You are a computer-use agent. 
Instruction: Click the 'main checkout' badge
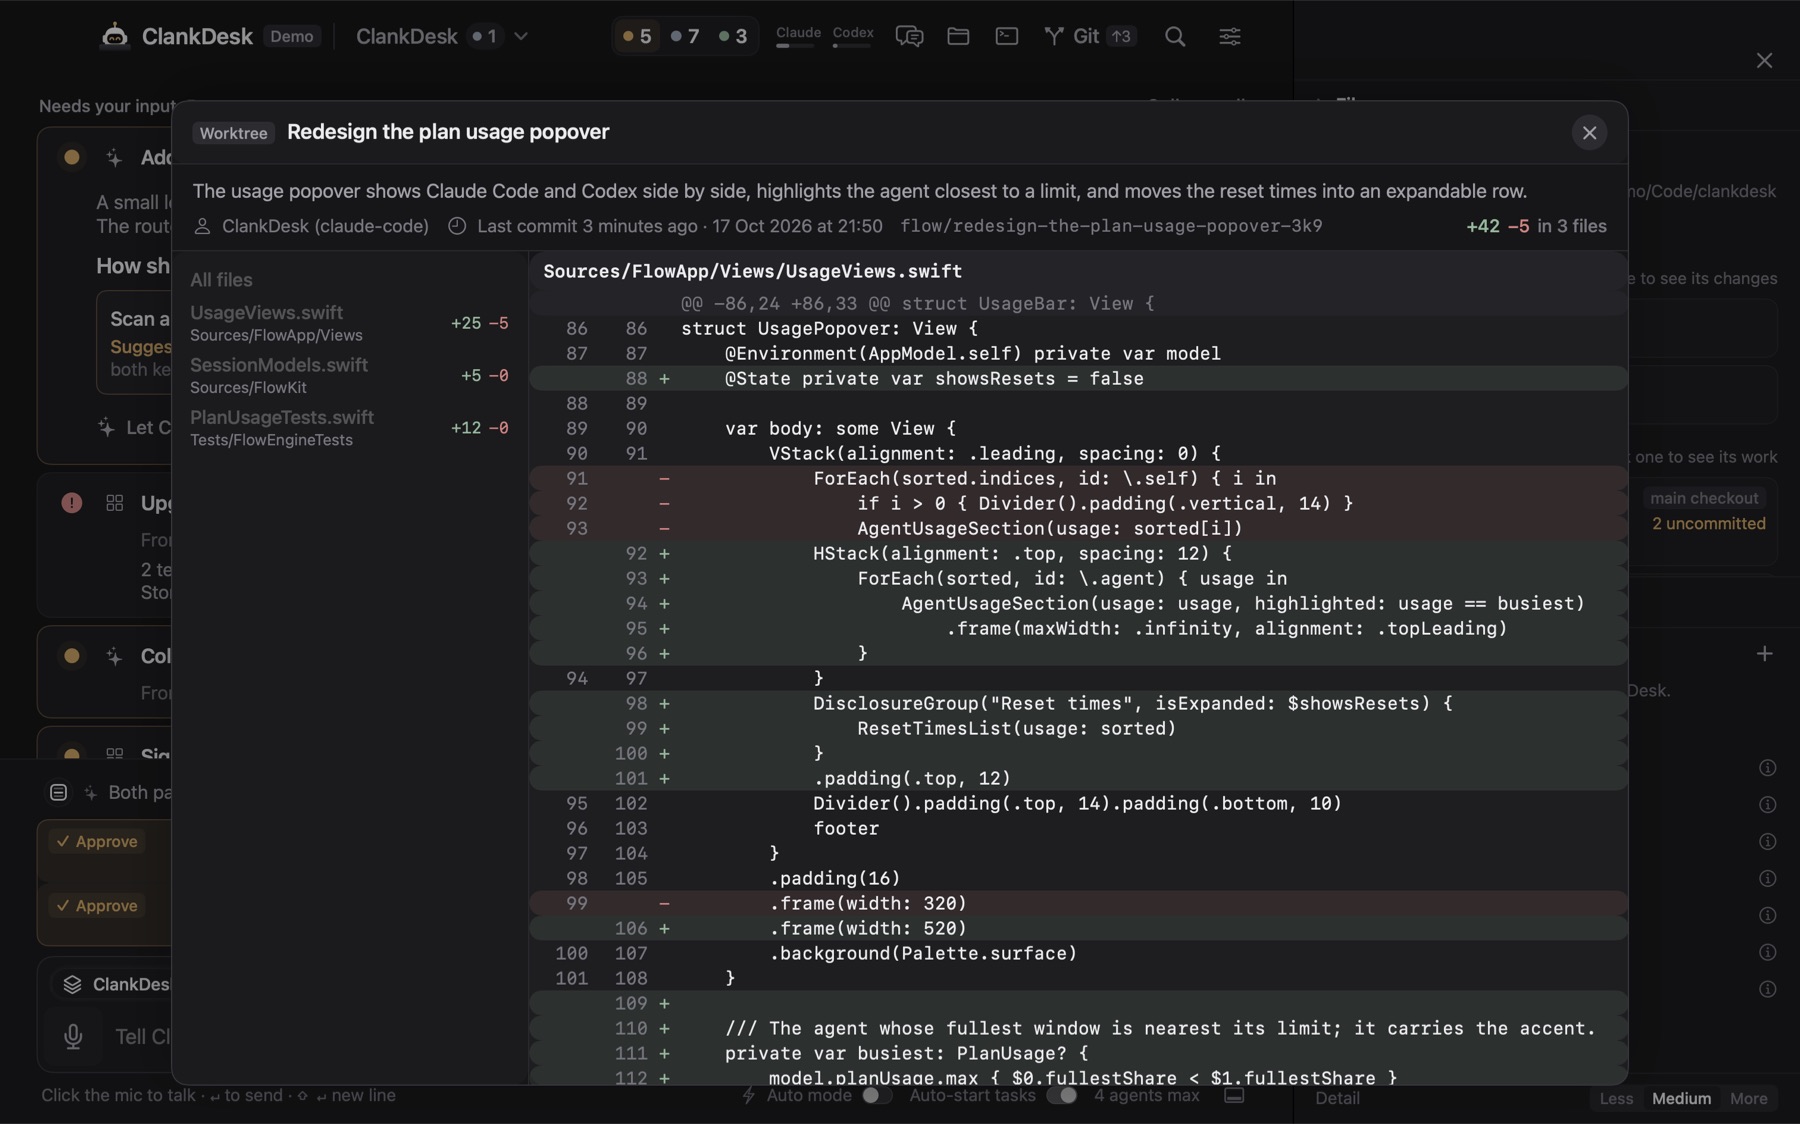tap(1704, 498)
